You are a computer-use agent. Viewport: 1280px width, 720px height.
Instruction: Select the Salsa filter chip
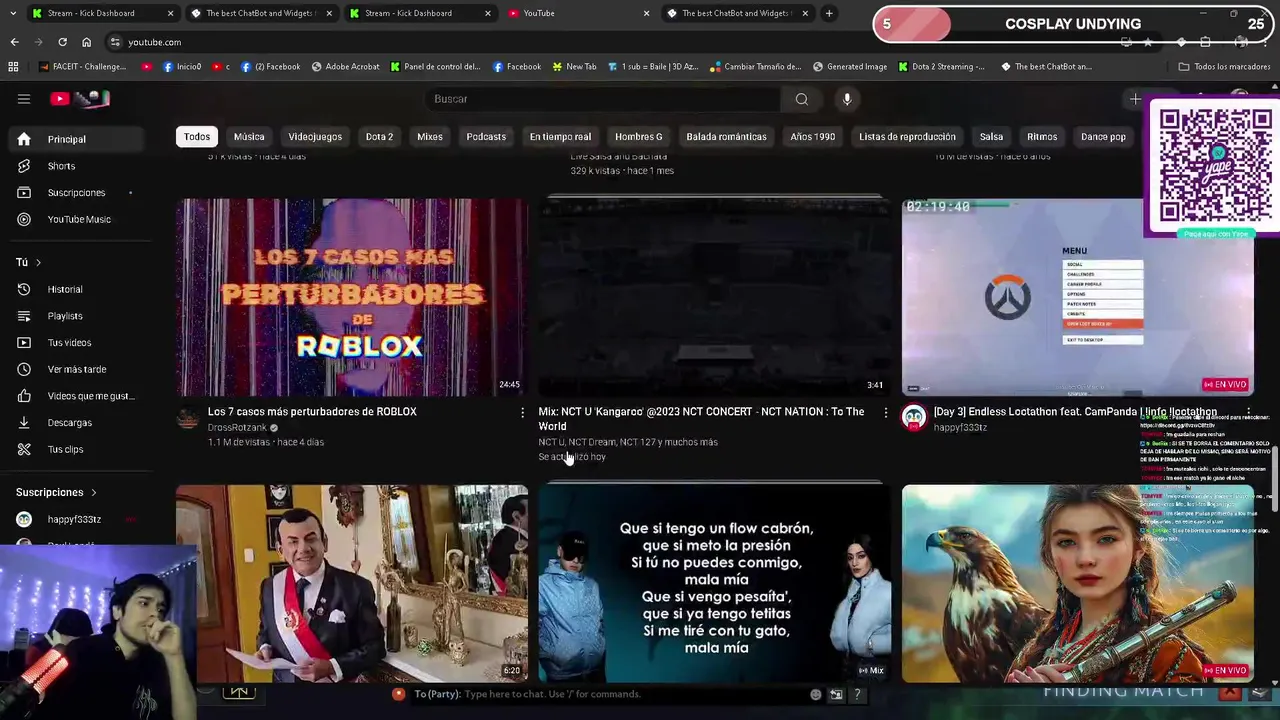click(991, 137)
